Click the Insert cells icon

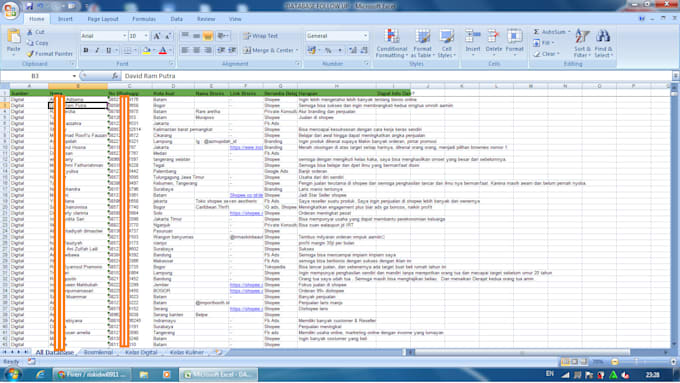[x=473, y=37]
